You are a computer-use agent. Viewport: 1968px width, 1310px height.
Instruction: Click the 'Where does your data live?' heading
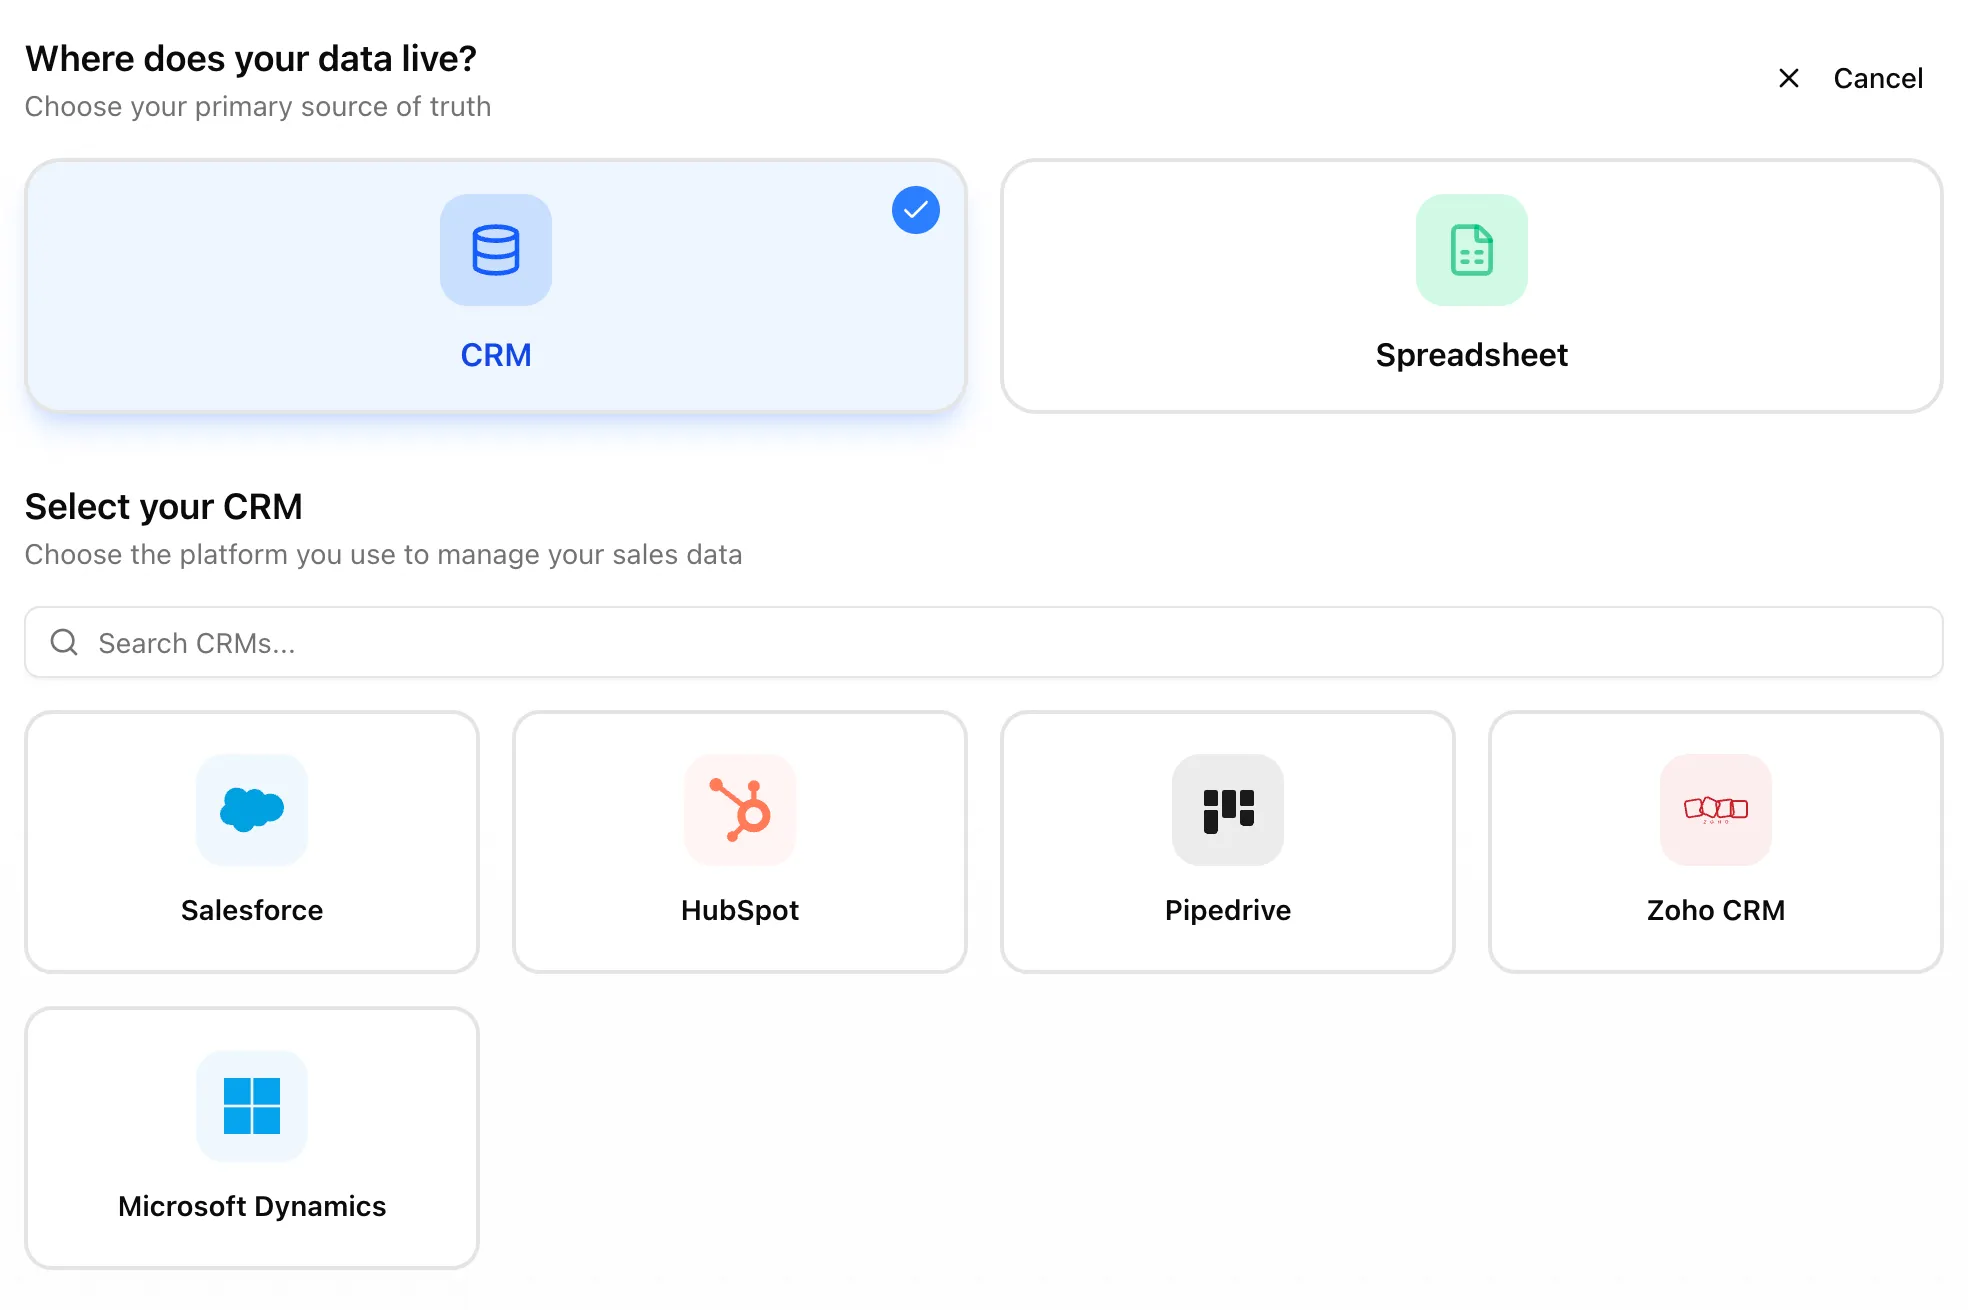[251, 59]
